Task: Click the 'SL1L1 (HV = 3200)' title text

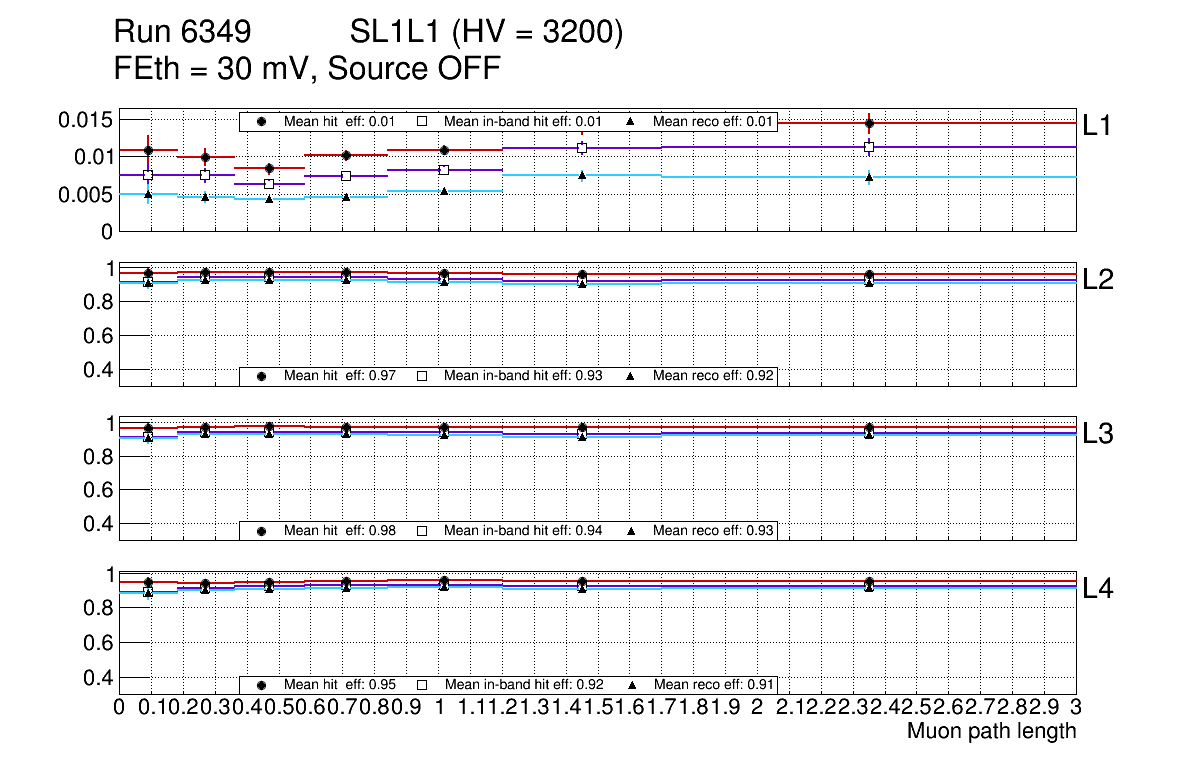Action: point(486,34)
